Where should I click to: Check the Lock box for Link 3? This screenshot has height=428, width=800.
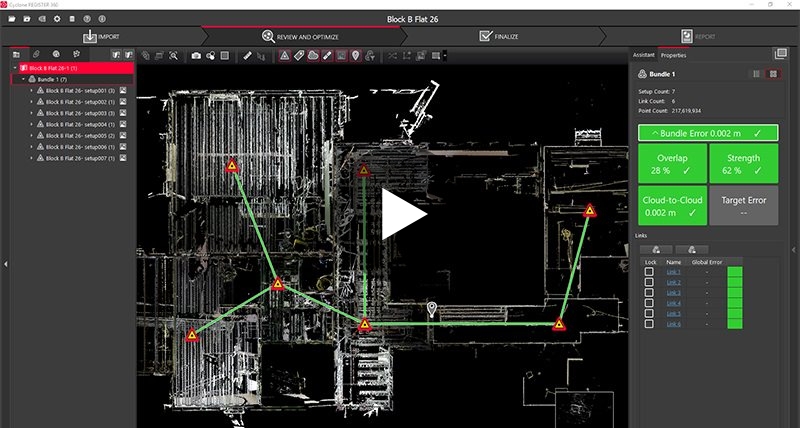click(x=650, y=293)
